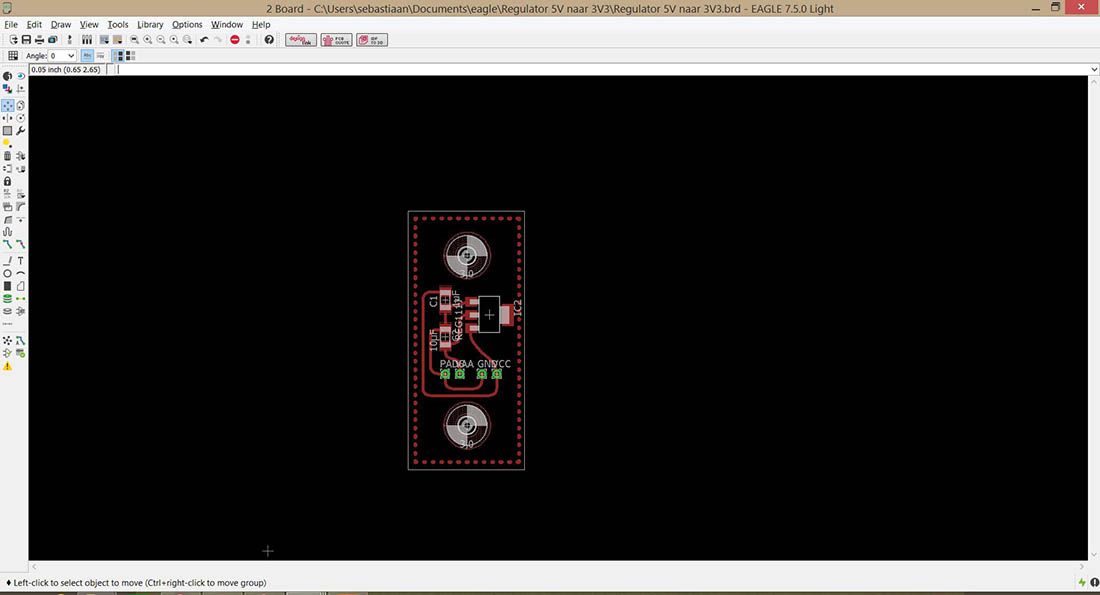Run the Ratsnest tool
The image size is (1100, 595).
coord(7,340)
